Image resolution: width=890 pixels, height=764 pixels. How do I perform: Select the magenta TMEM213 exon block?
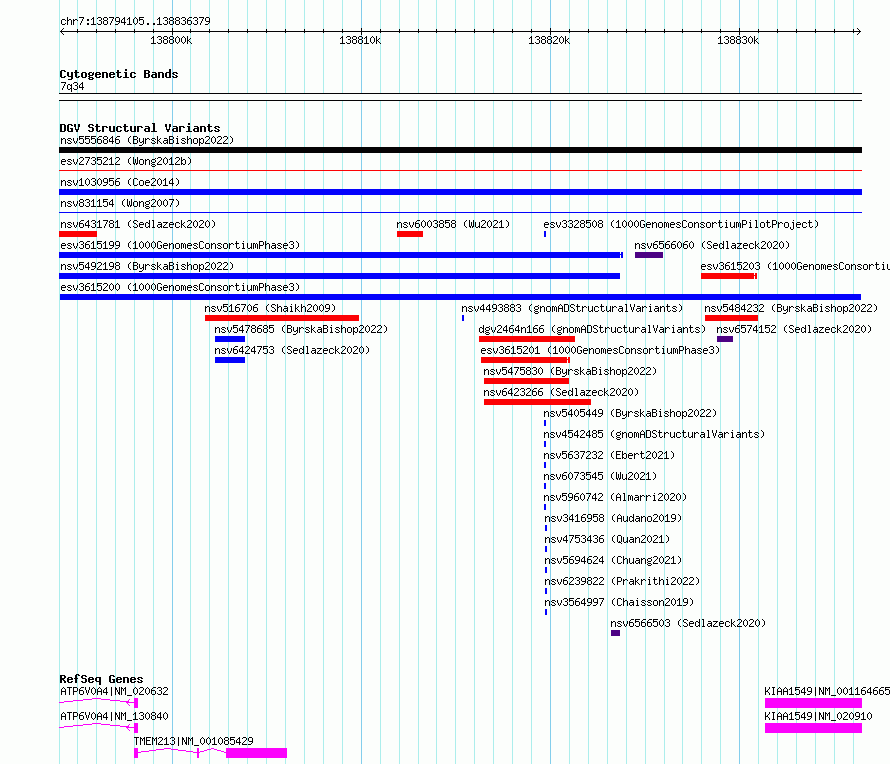pos(257,753)
